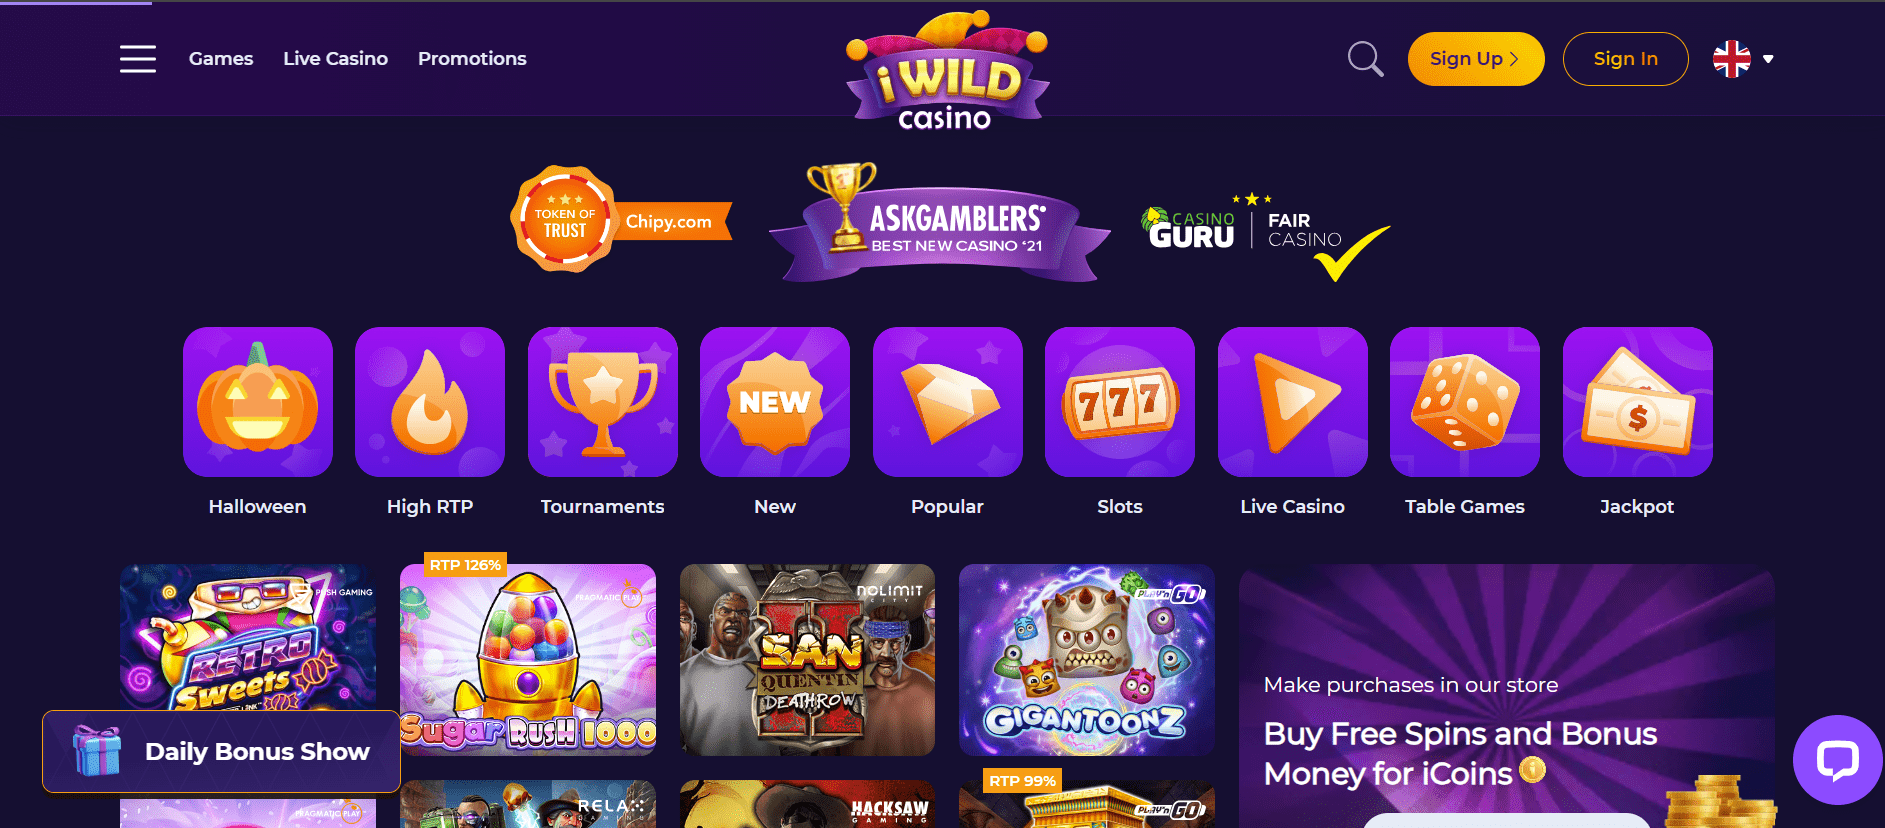Open Live Casino in the top navigation
The width and height of the screenshot is (1885, 828).
tap(335, 59)
